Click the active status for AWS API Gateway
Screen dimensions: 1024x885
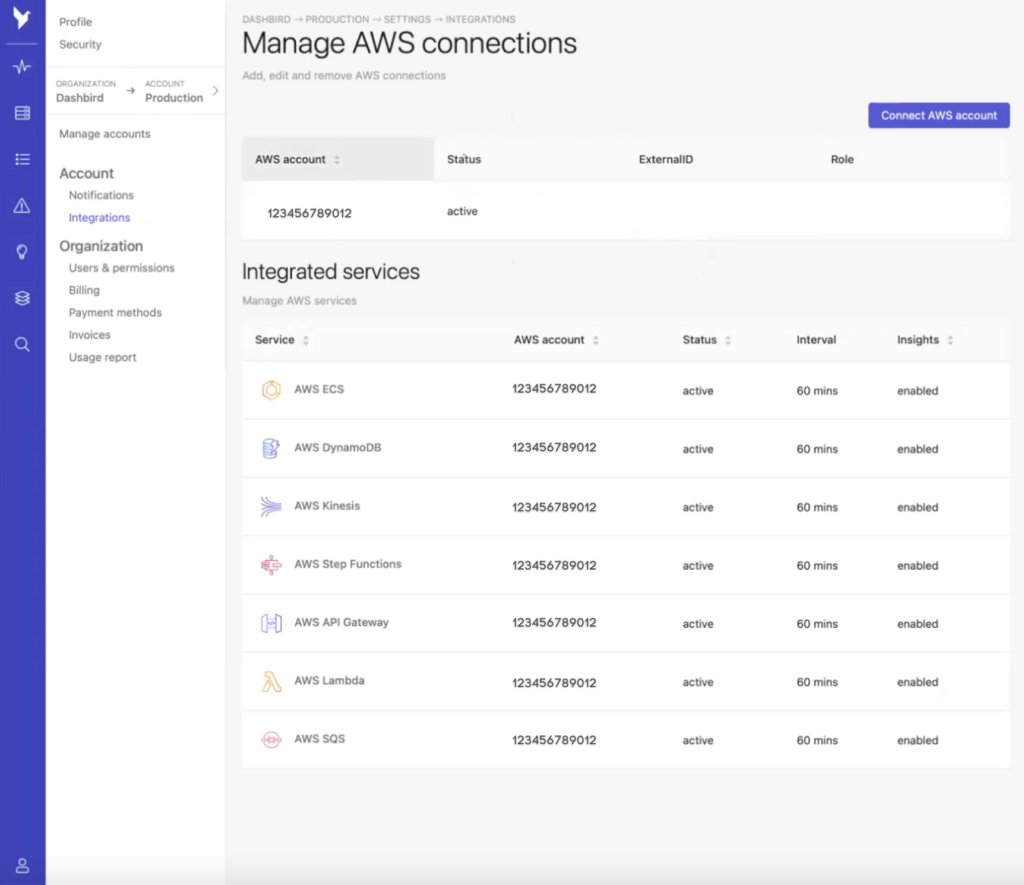698,624
